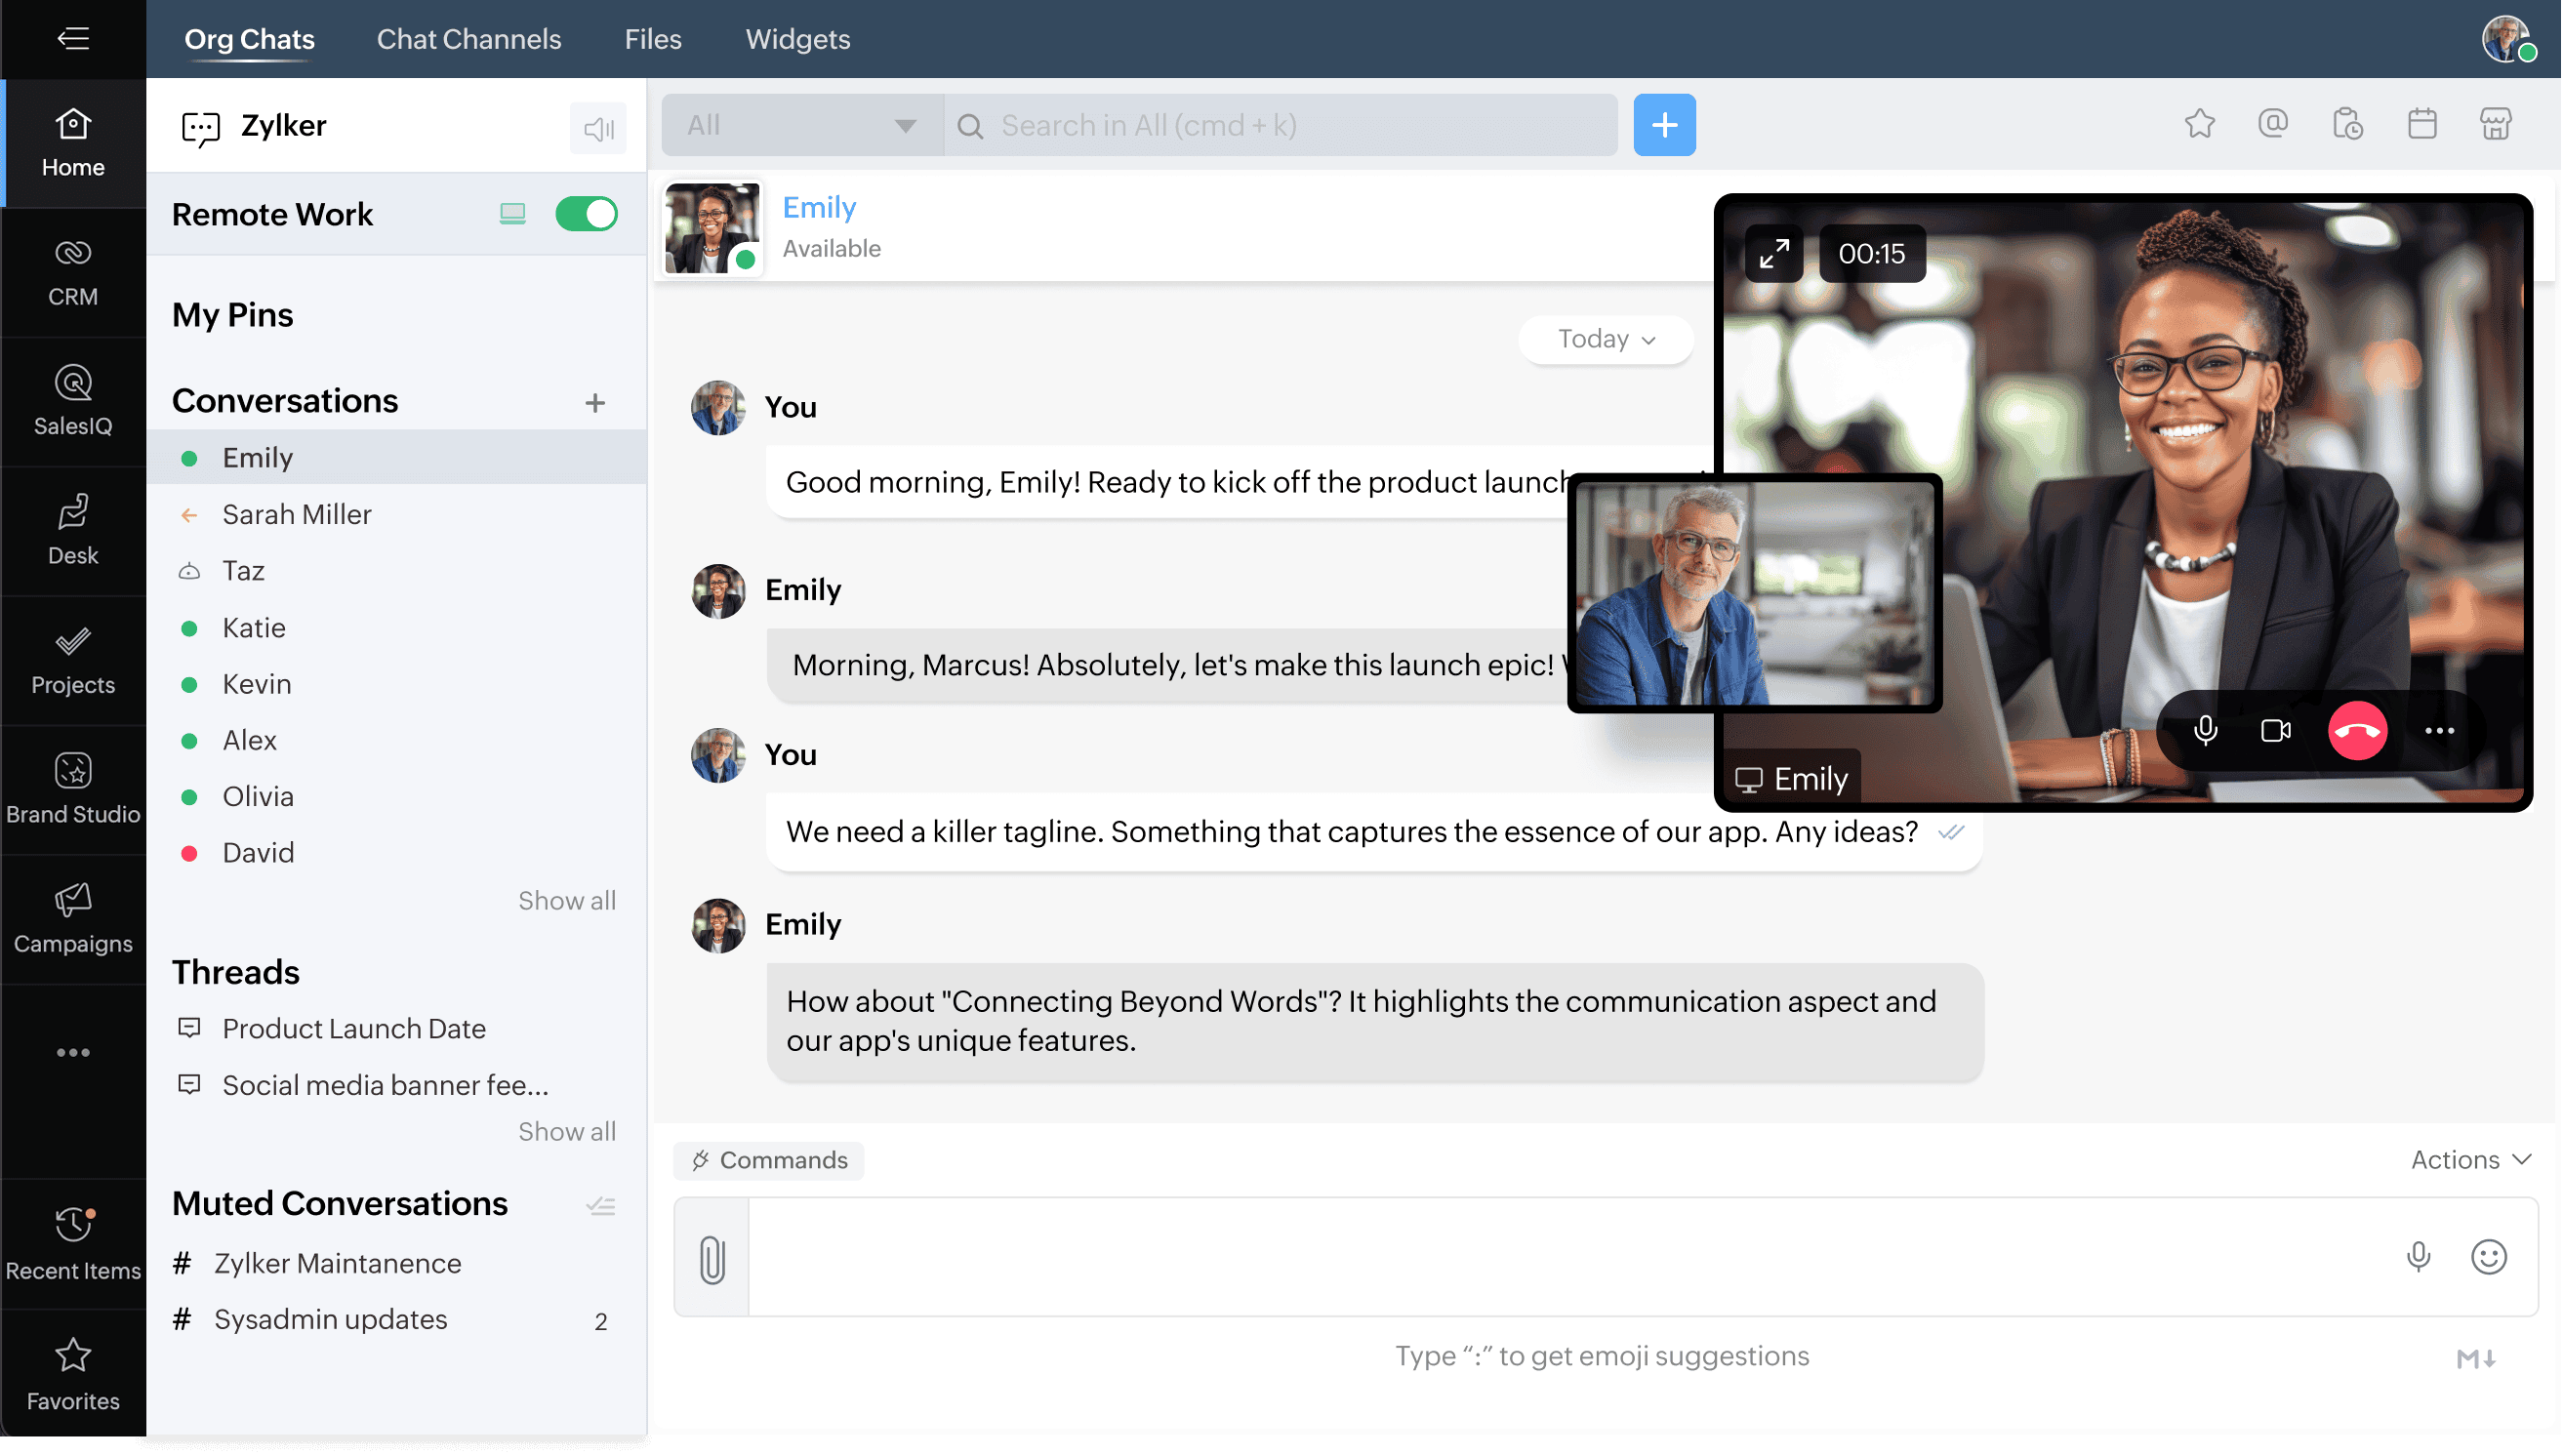2563x1456 pixels.
Task: Click the Commands button
Action: (768, 1159)
